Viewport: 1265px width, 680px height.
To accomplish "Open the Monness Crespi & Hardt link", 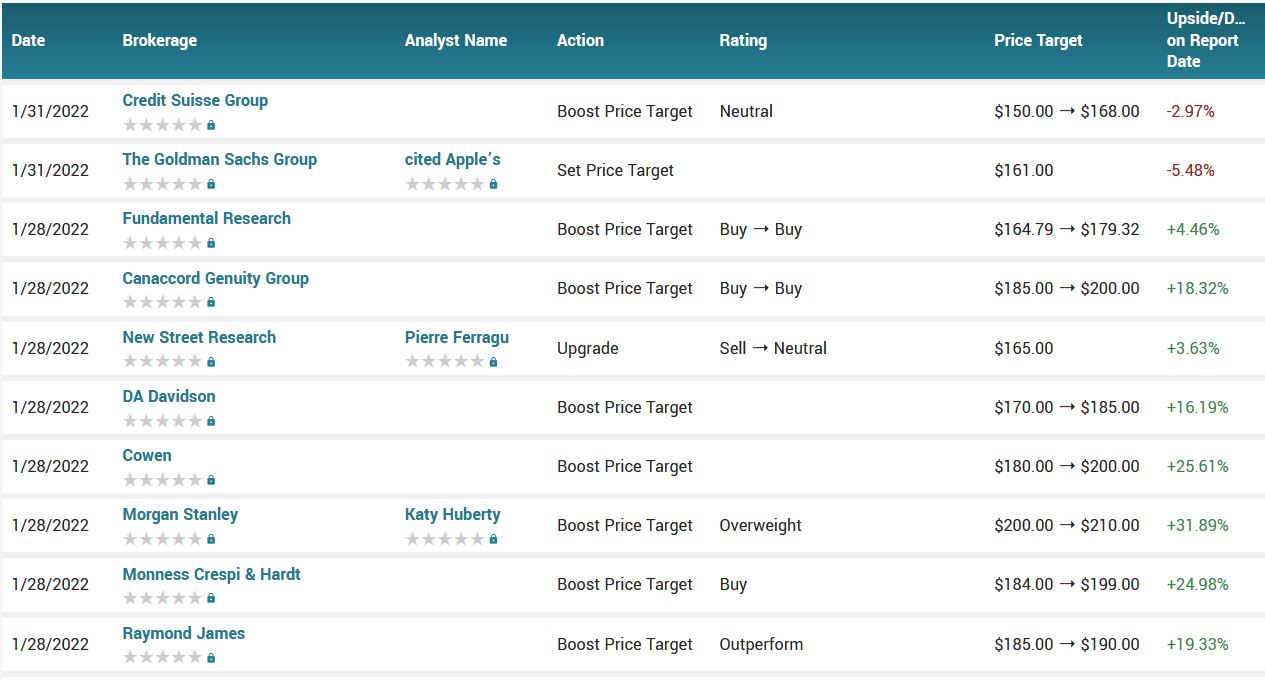I will point(211,575).
